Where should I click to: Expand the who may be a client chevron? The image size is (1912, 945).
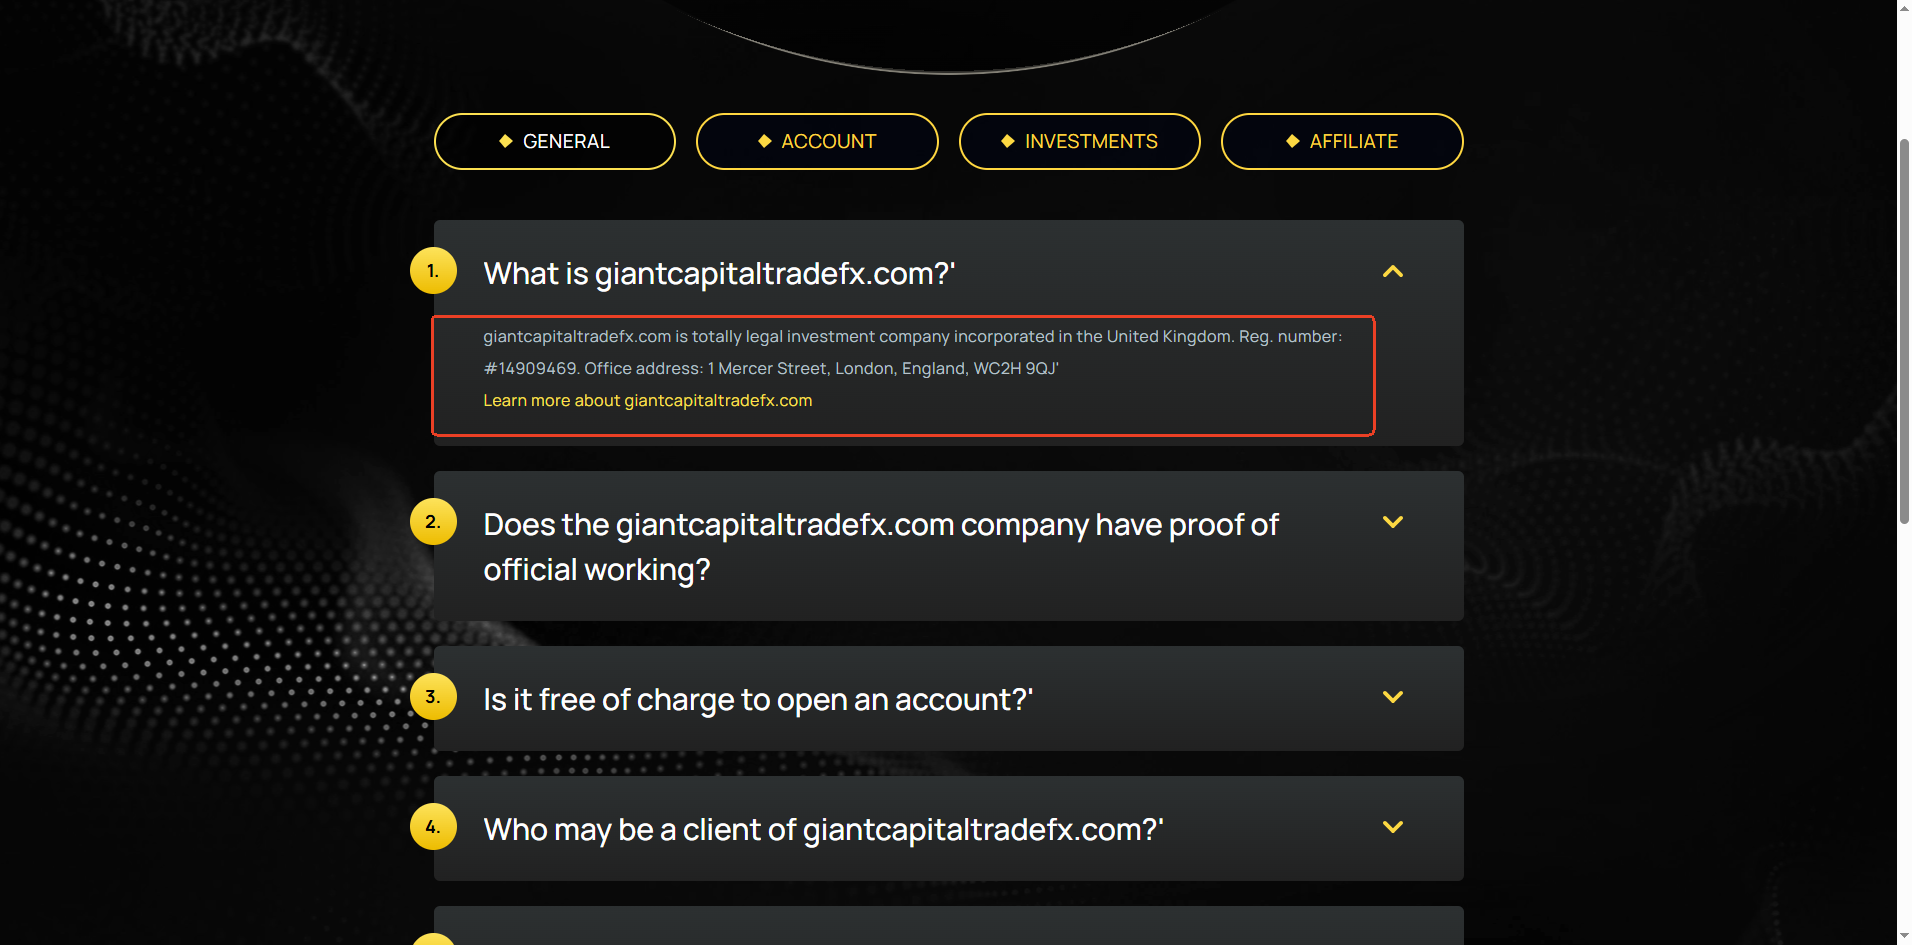[1393, 827]
